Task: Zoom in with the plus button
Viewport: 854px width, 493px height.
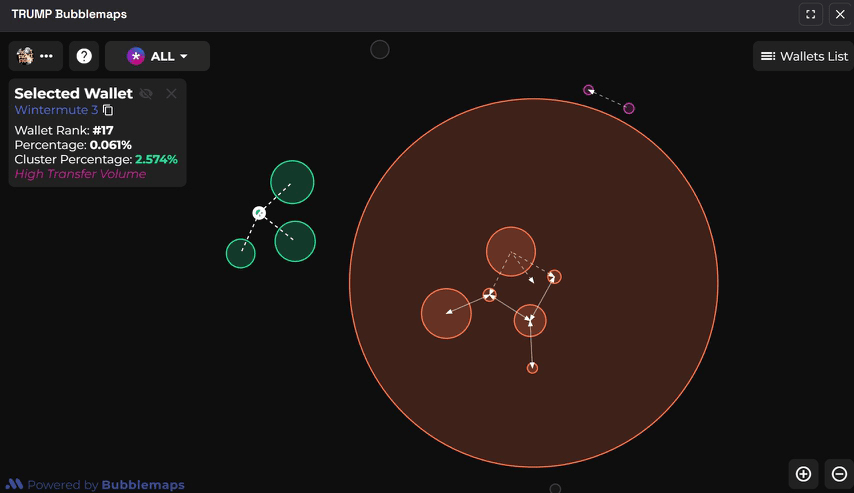Action: [x=803, y=474]
